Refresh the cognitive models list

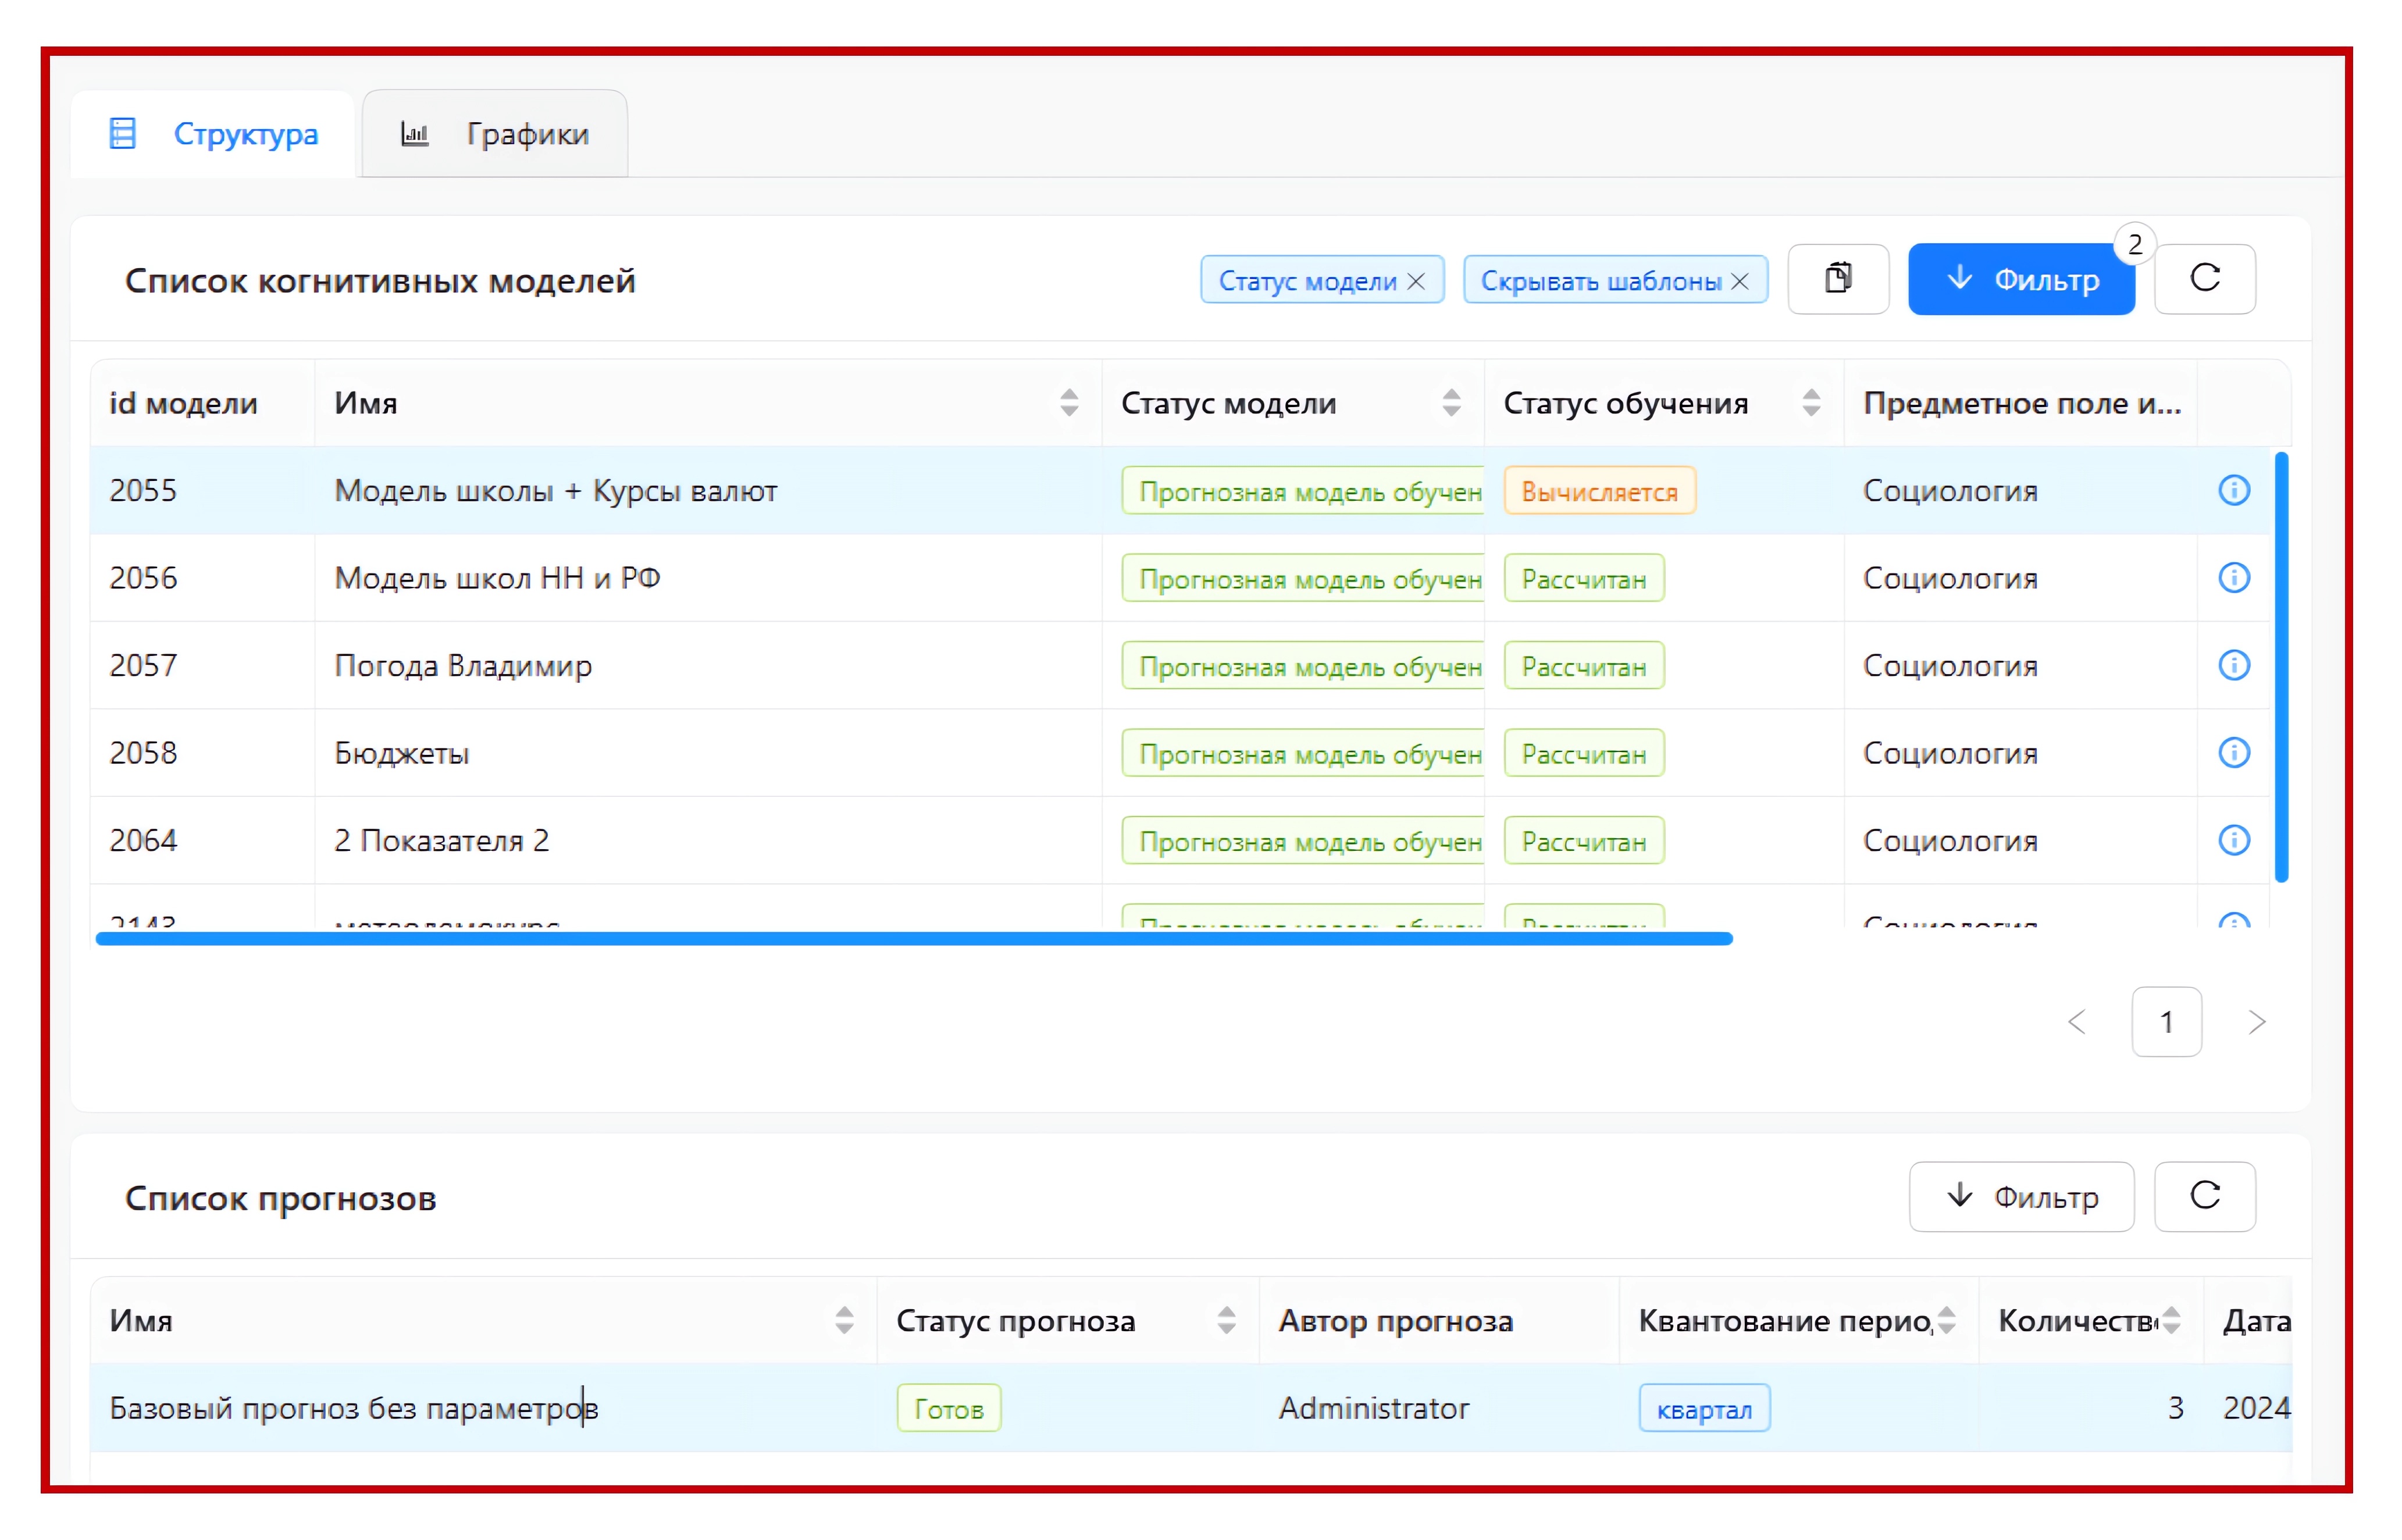click(x=2204, y=278)
